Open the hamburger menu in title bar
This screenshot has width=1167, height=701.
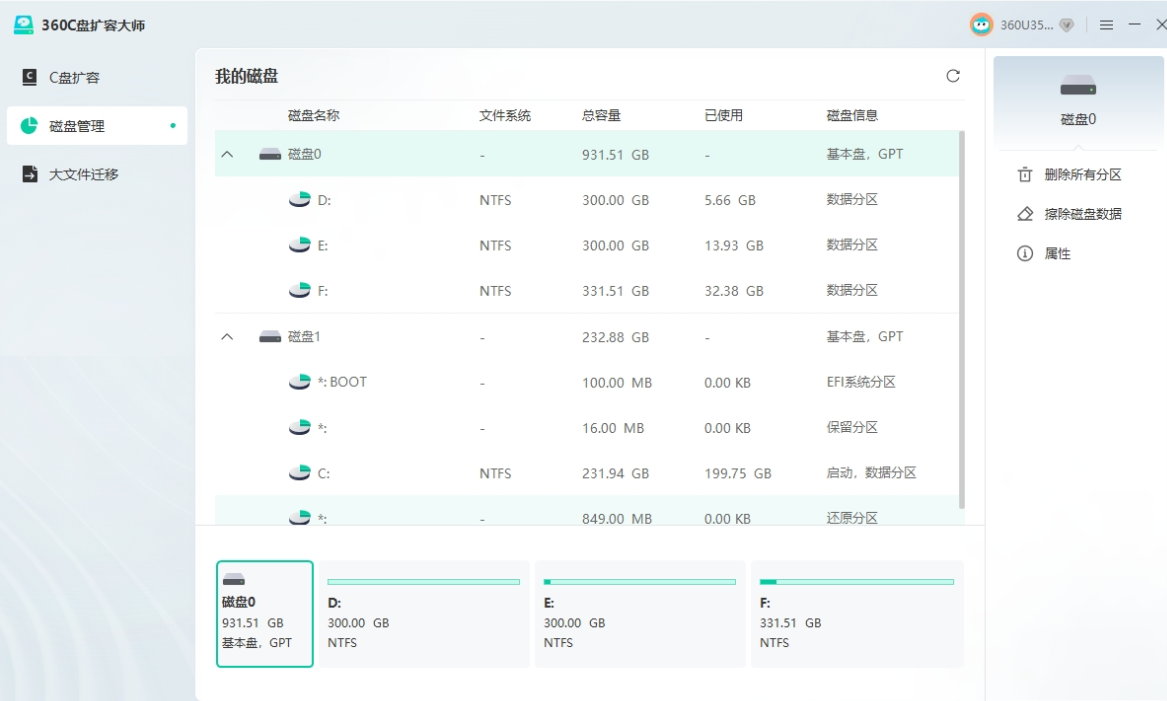tap(1106, 25)
